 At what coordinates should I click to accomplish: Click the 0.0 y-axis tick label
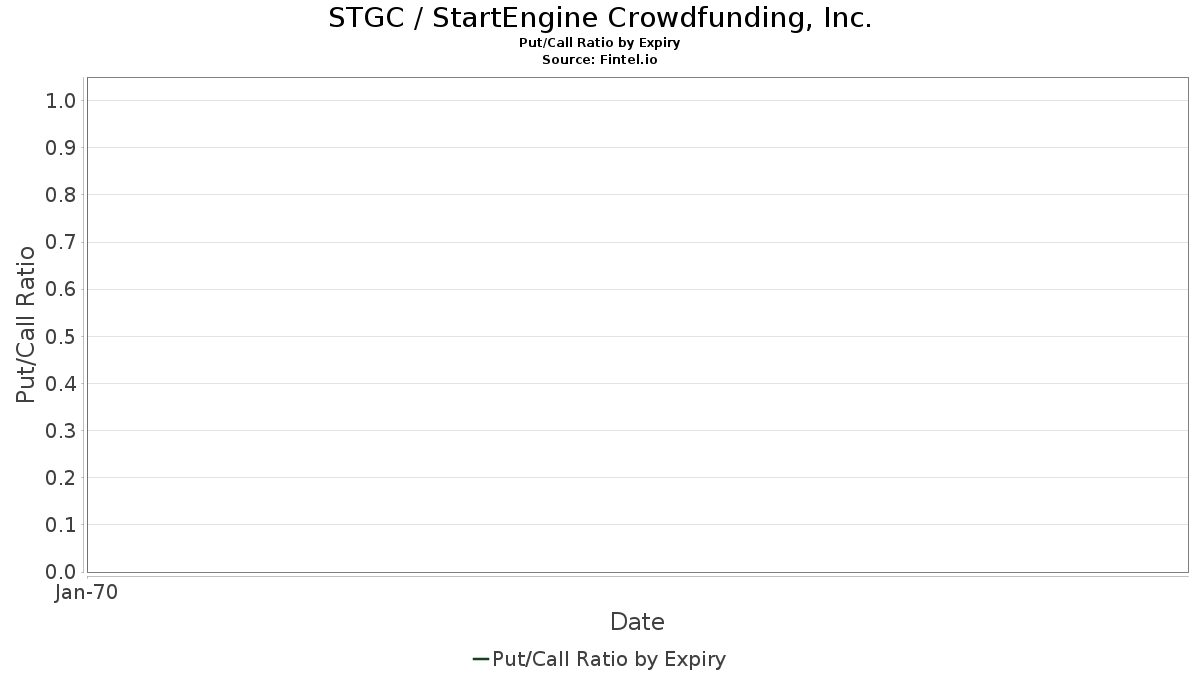[61, 572]
